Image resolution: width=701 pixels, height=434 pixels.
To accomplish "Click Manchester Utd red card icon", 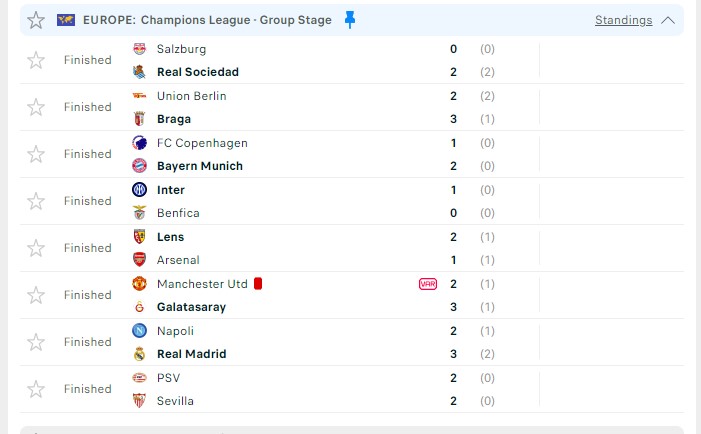I will point(258,283).
